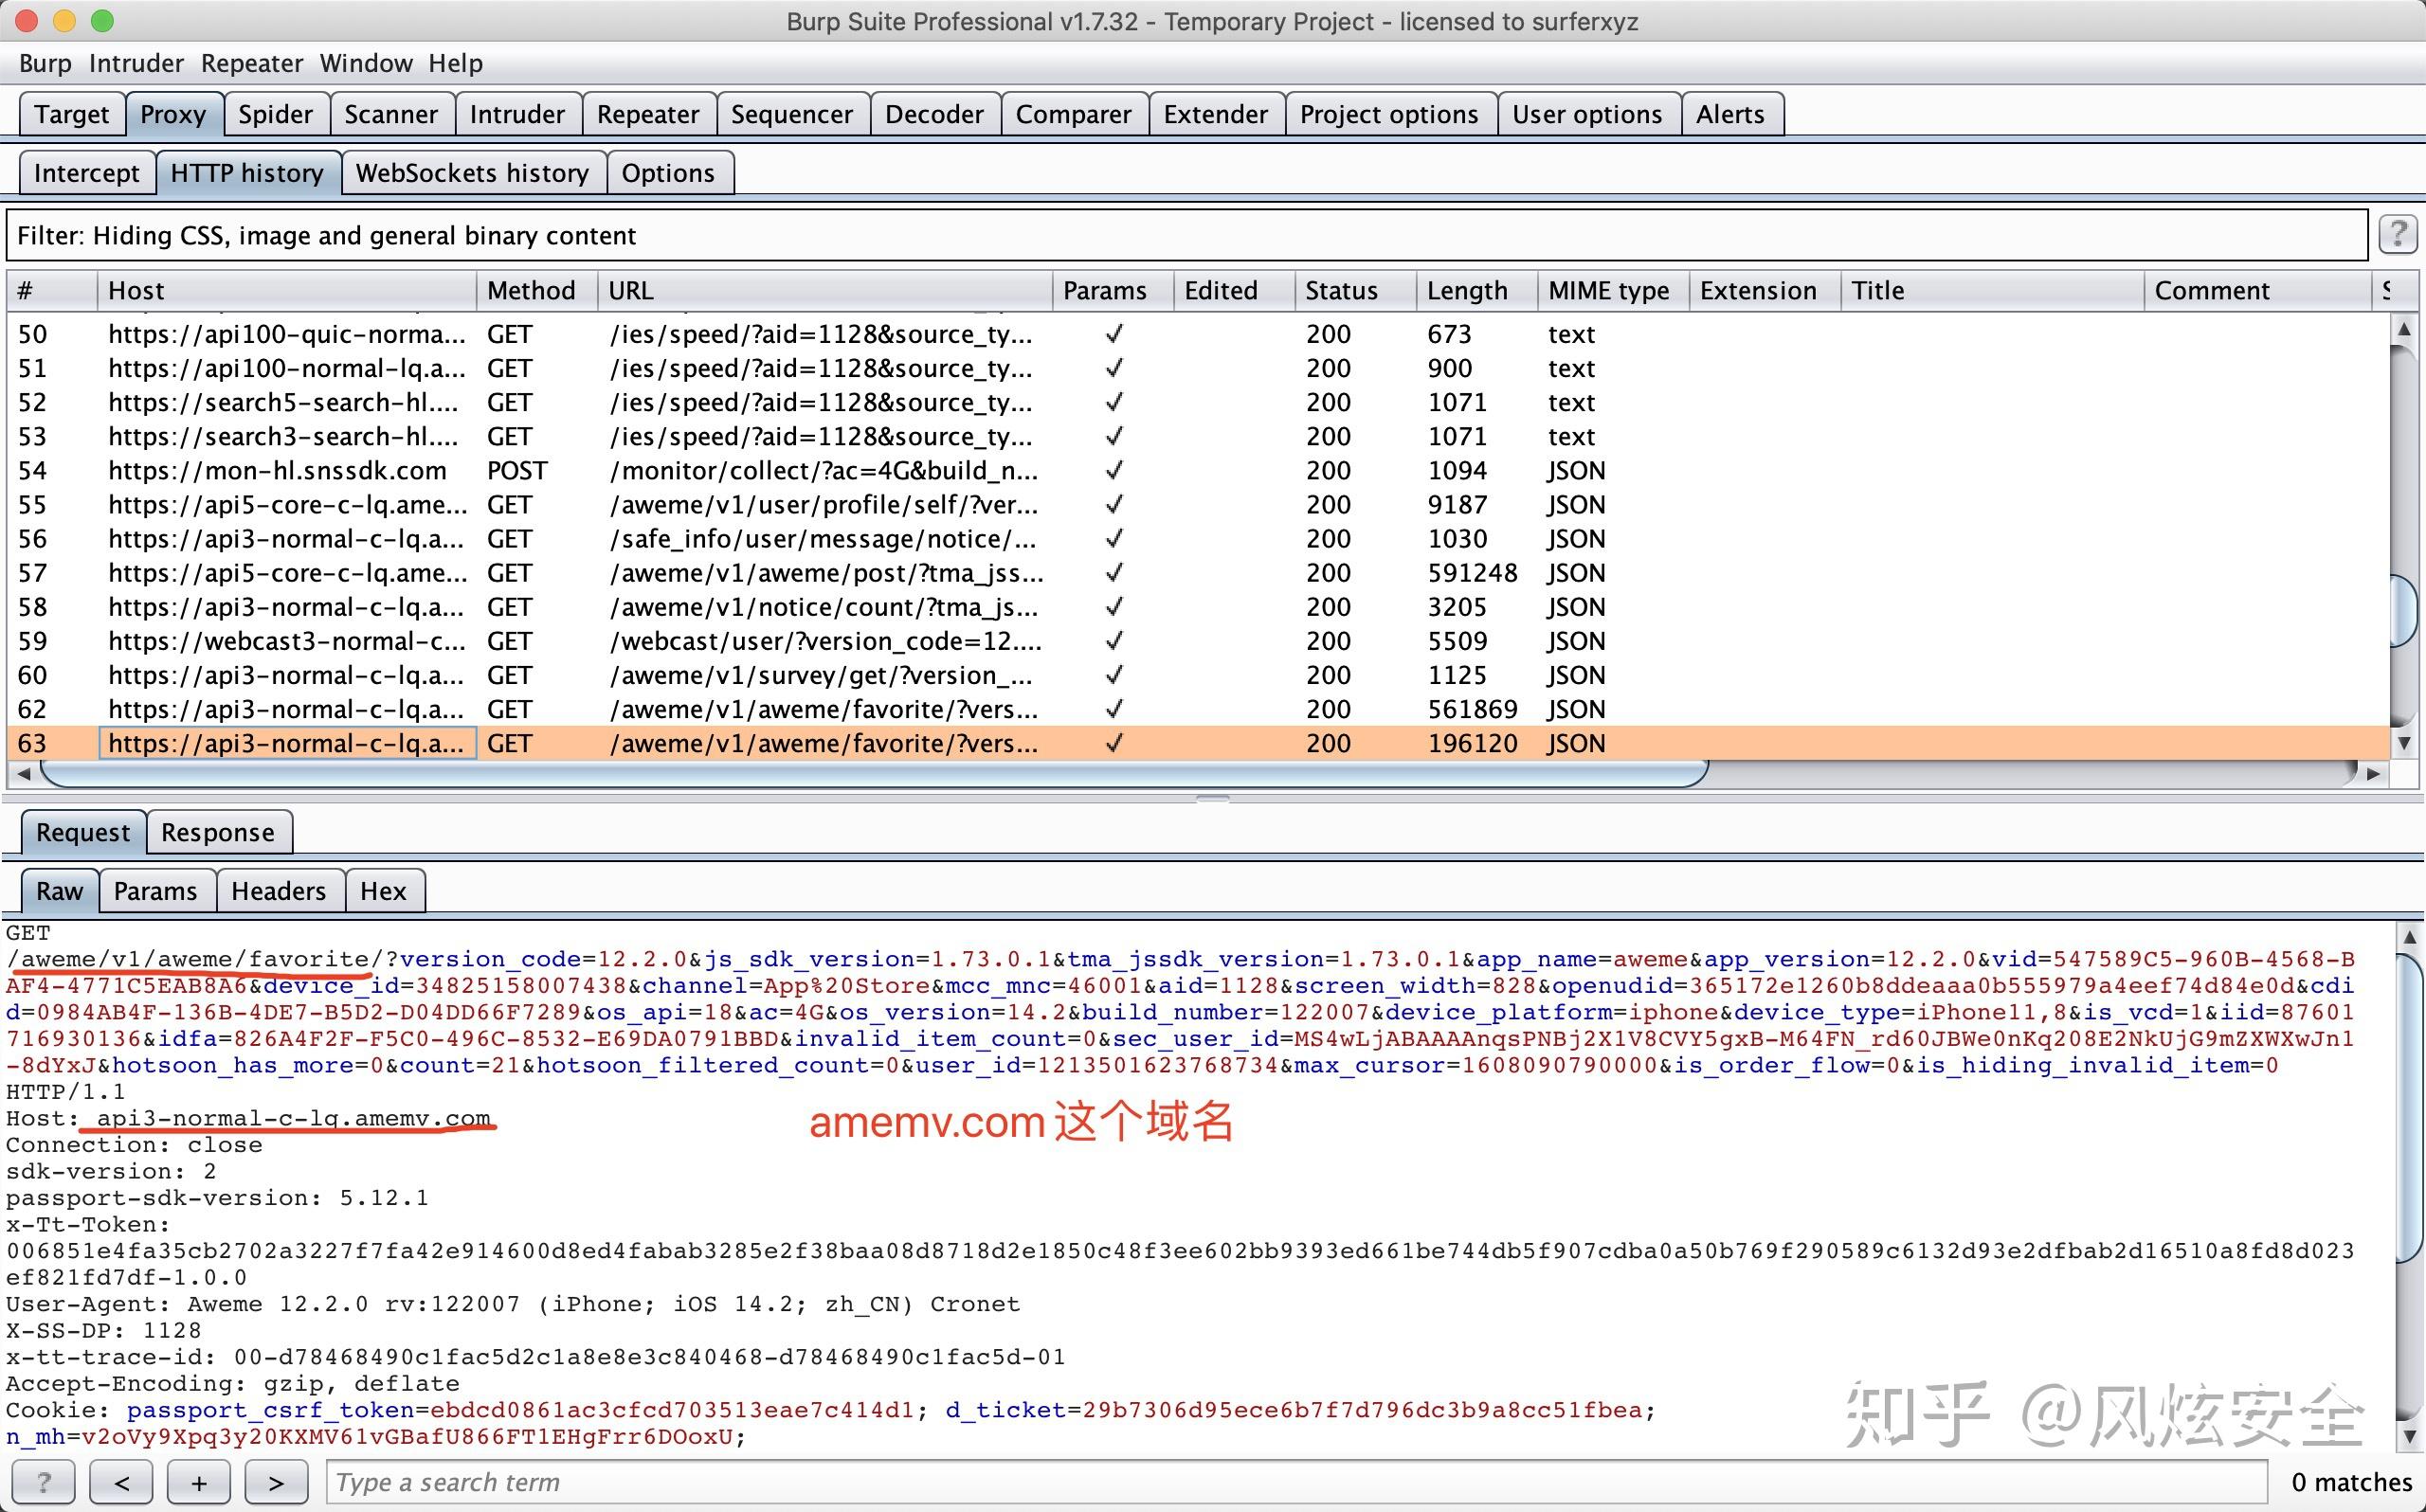Toggle the Intercept tab on
The height and width of the screenshot is (1512, 2426).
[x=81, y=171]
